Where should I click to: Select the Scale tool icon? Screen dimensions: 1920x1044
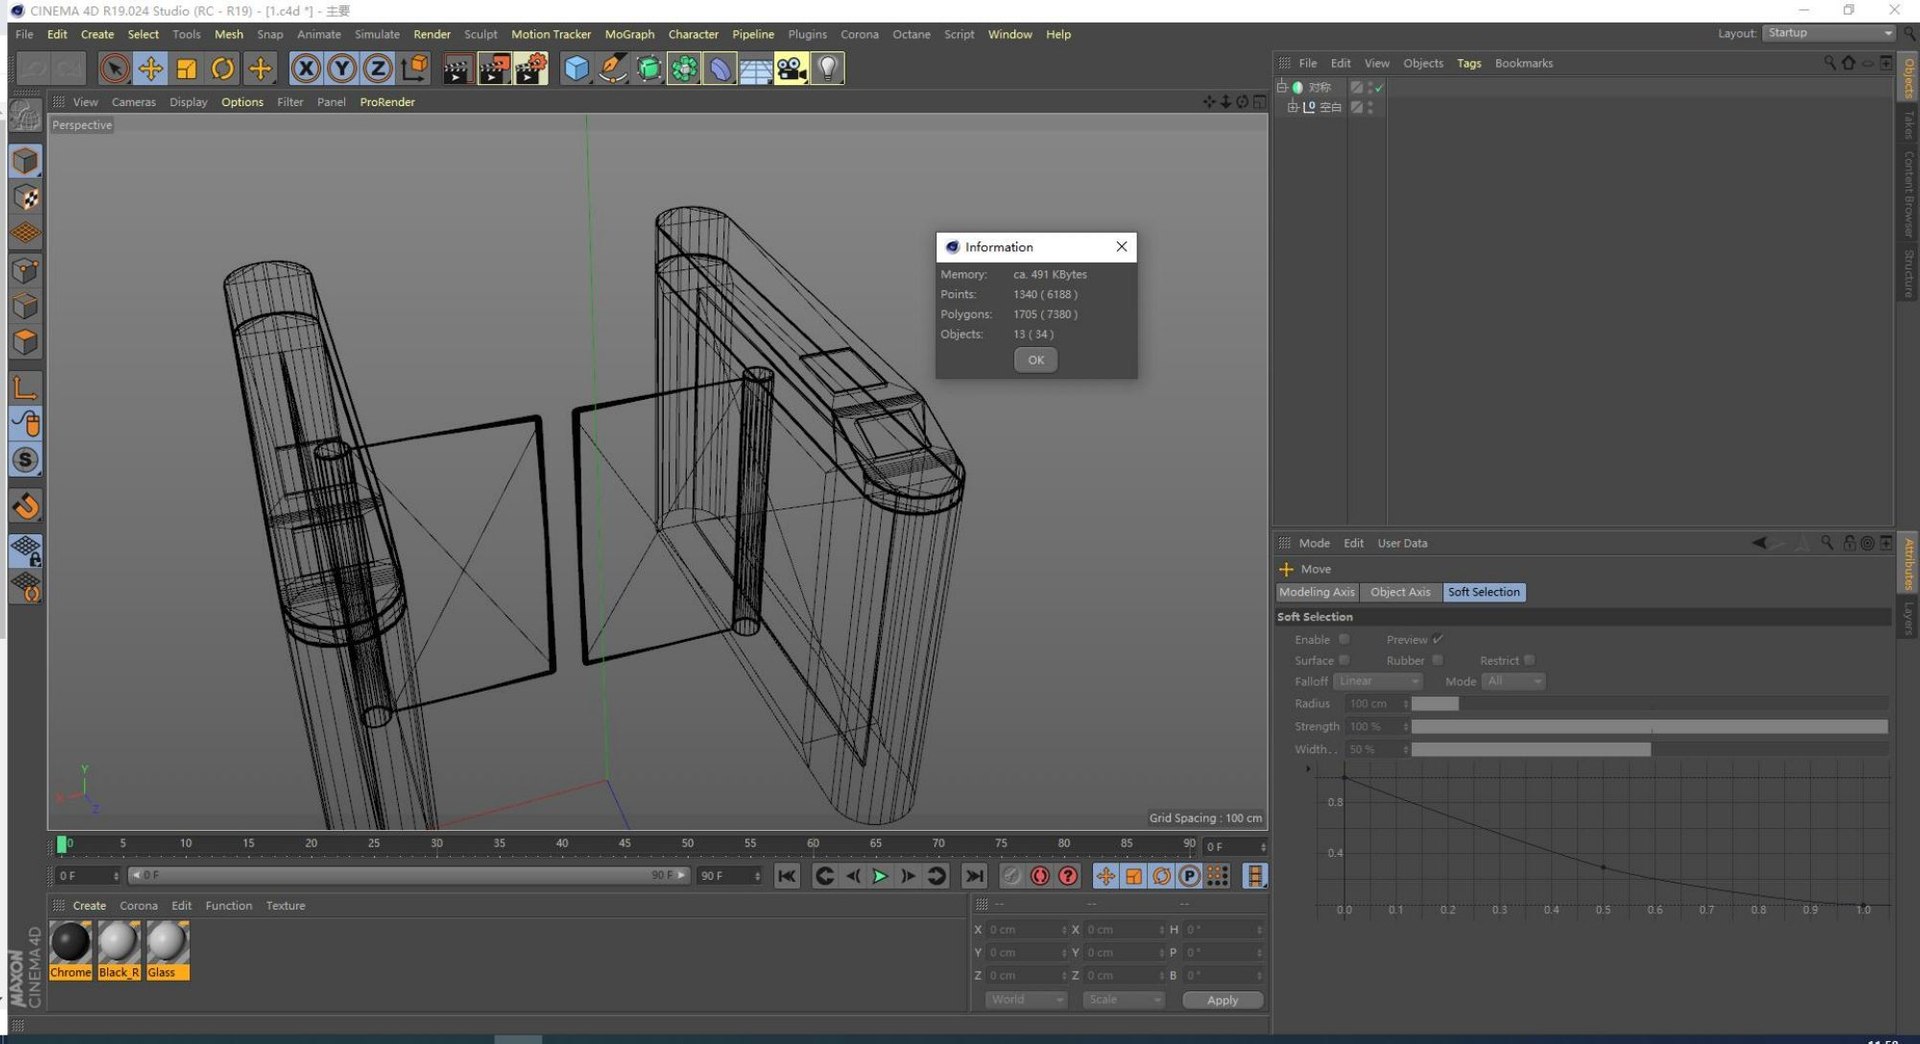coord(186,68)
